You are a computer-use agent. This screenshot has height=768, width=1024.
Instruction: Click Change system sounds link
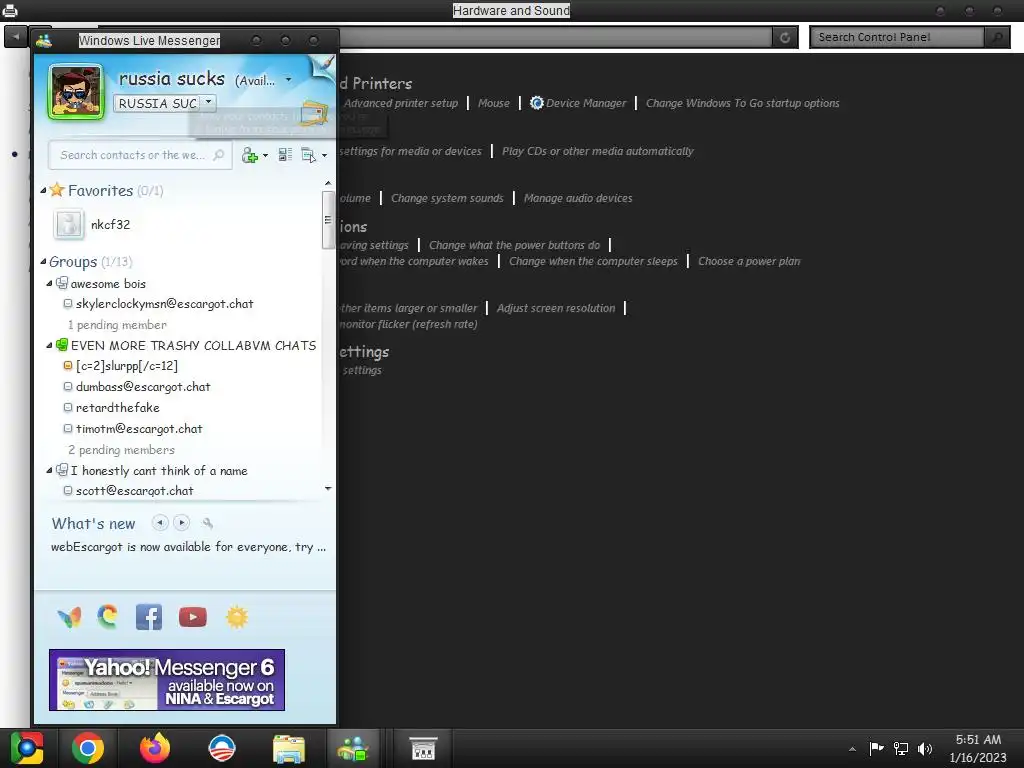pos(447,199)
